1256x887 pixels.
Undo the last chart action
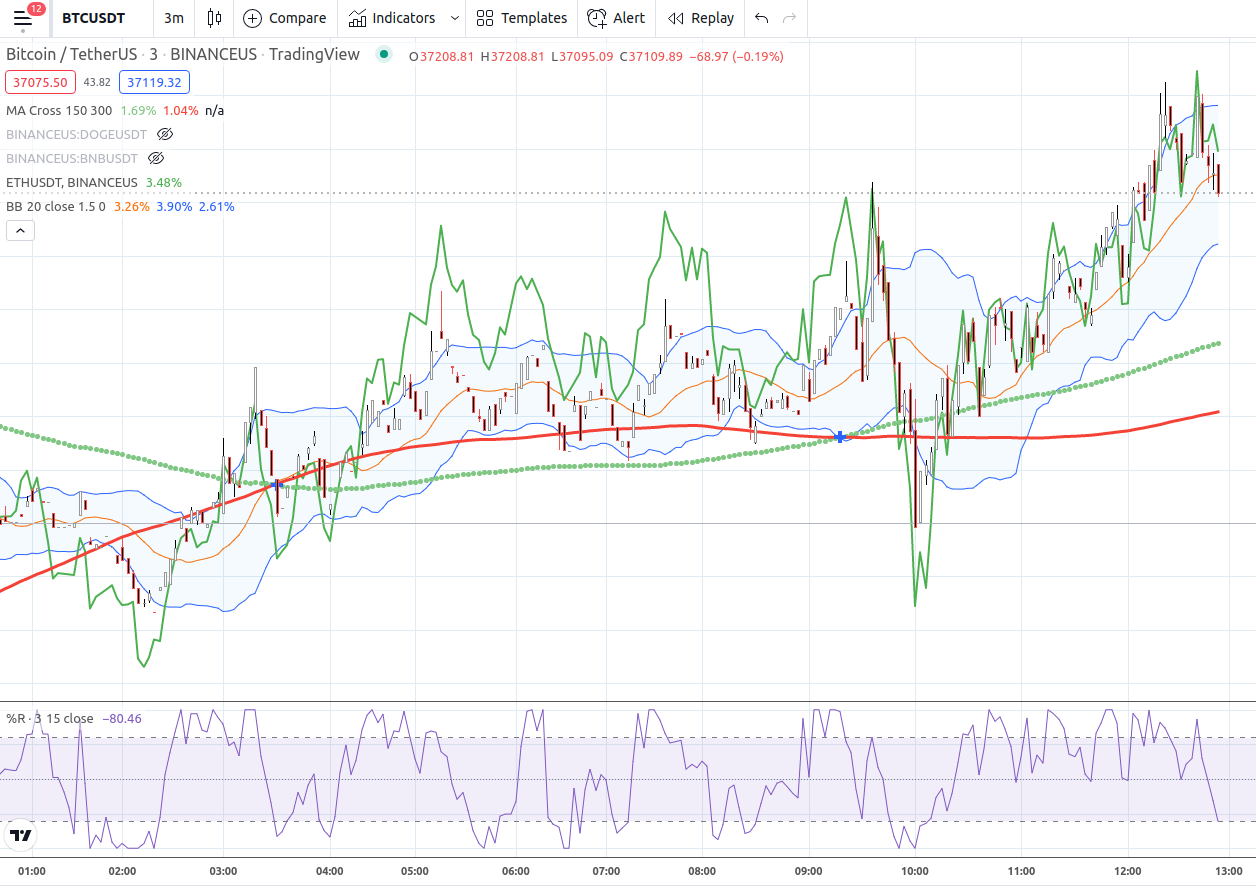tap(762, 18)
